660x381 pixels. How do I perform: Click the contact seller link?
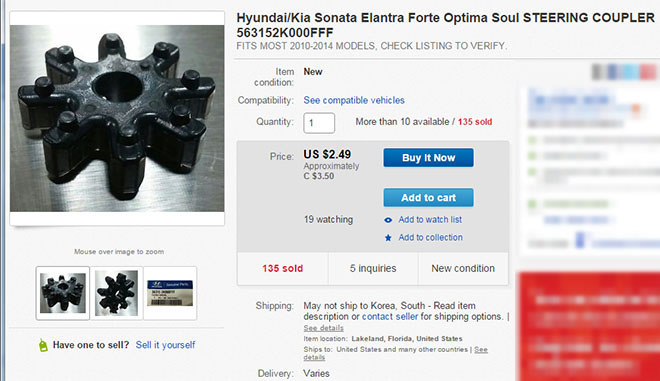pos(390,317)
